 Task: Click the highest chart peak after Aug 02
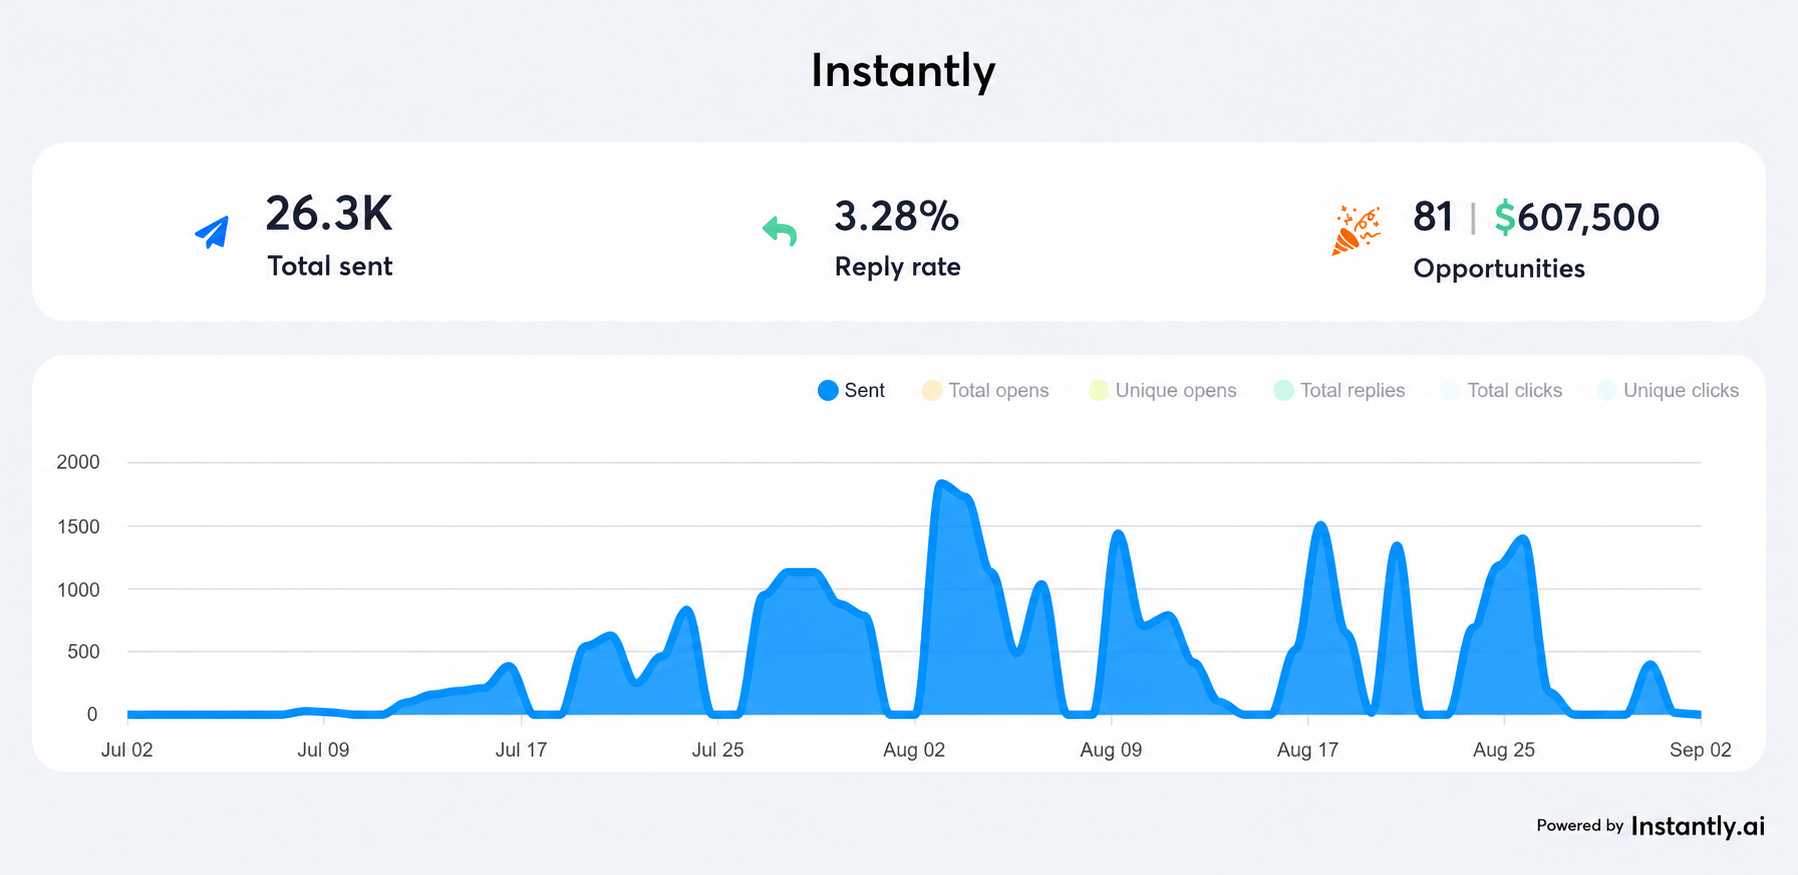tap(941, 484)
